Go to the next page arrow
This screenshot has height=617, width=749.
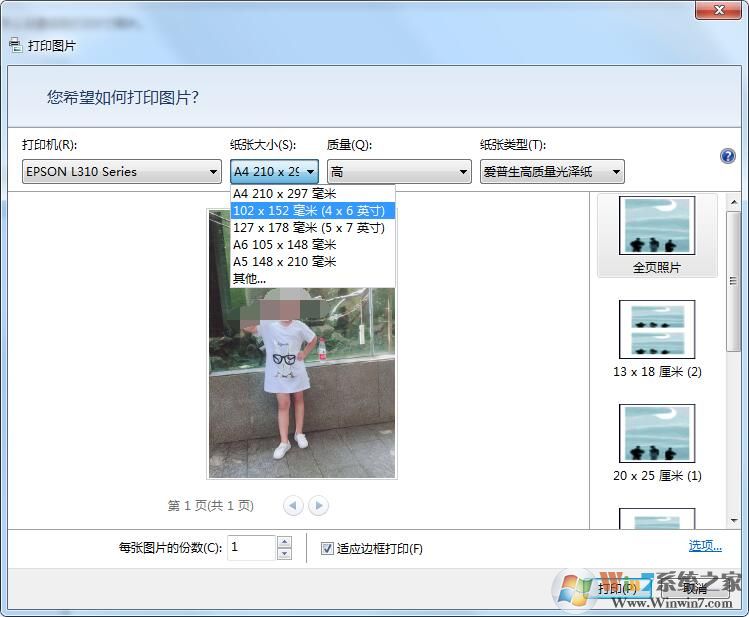(318, 506)
